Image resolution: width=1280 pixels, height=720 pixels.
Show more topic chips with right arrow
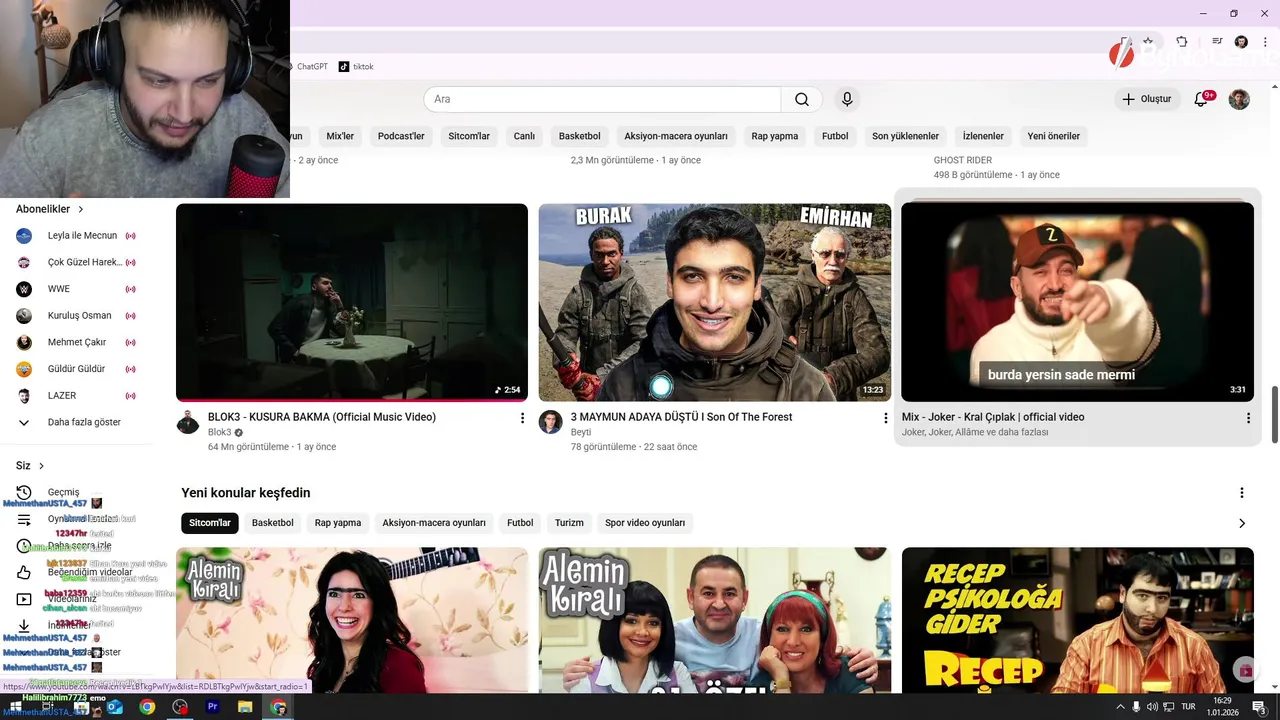[1242, 523]
